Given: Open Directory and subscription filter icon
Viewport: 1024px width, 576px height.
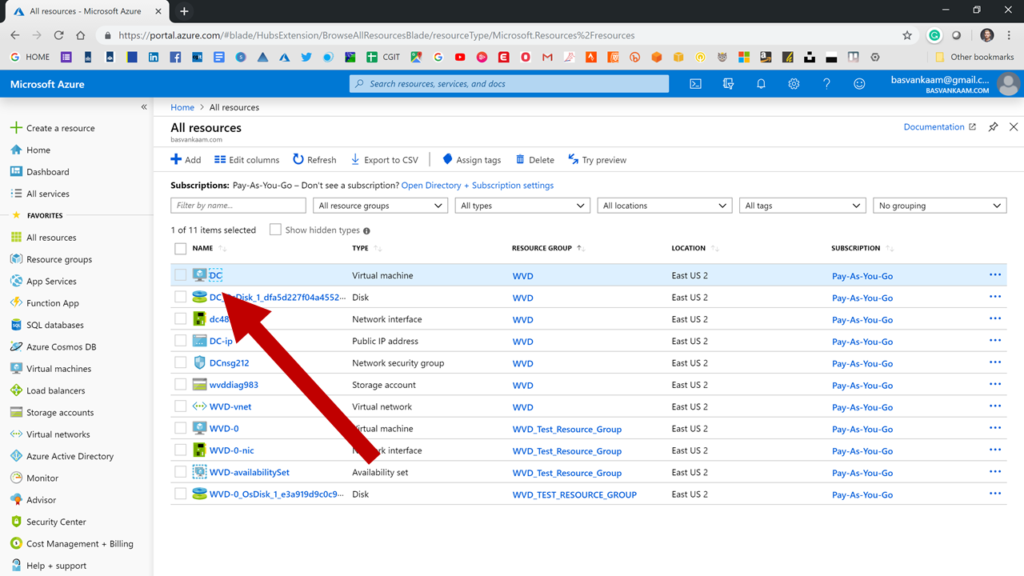Looking at the screenshot, I should click(x=728, y=84).
